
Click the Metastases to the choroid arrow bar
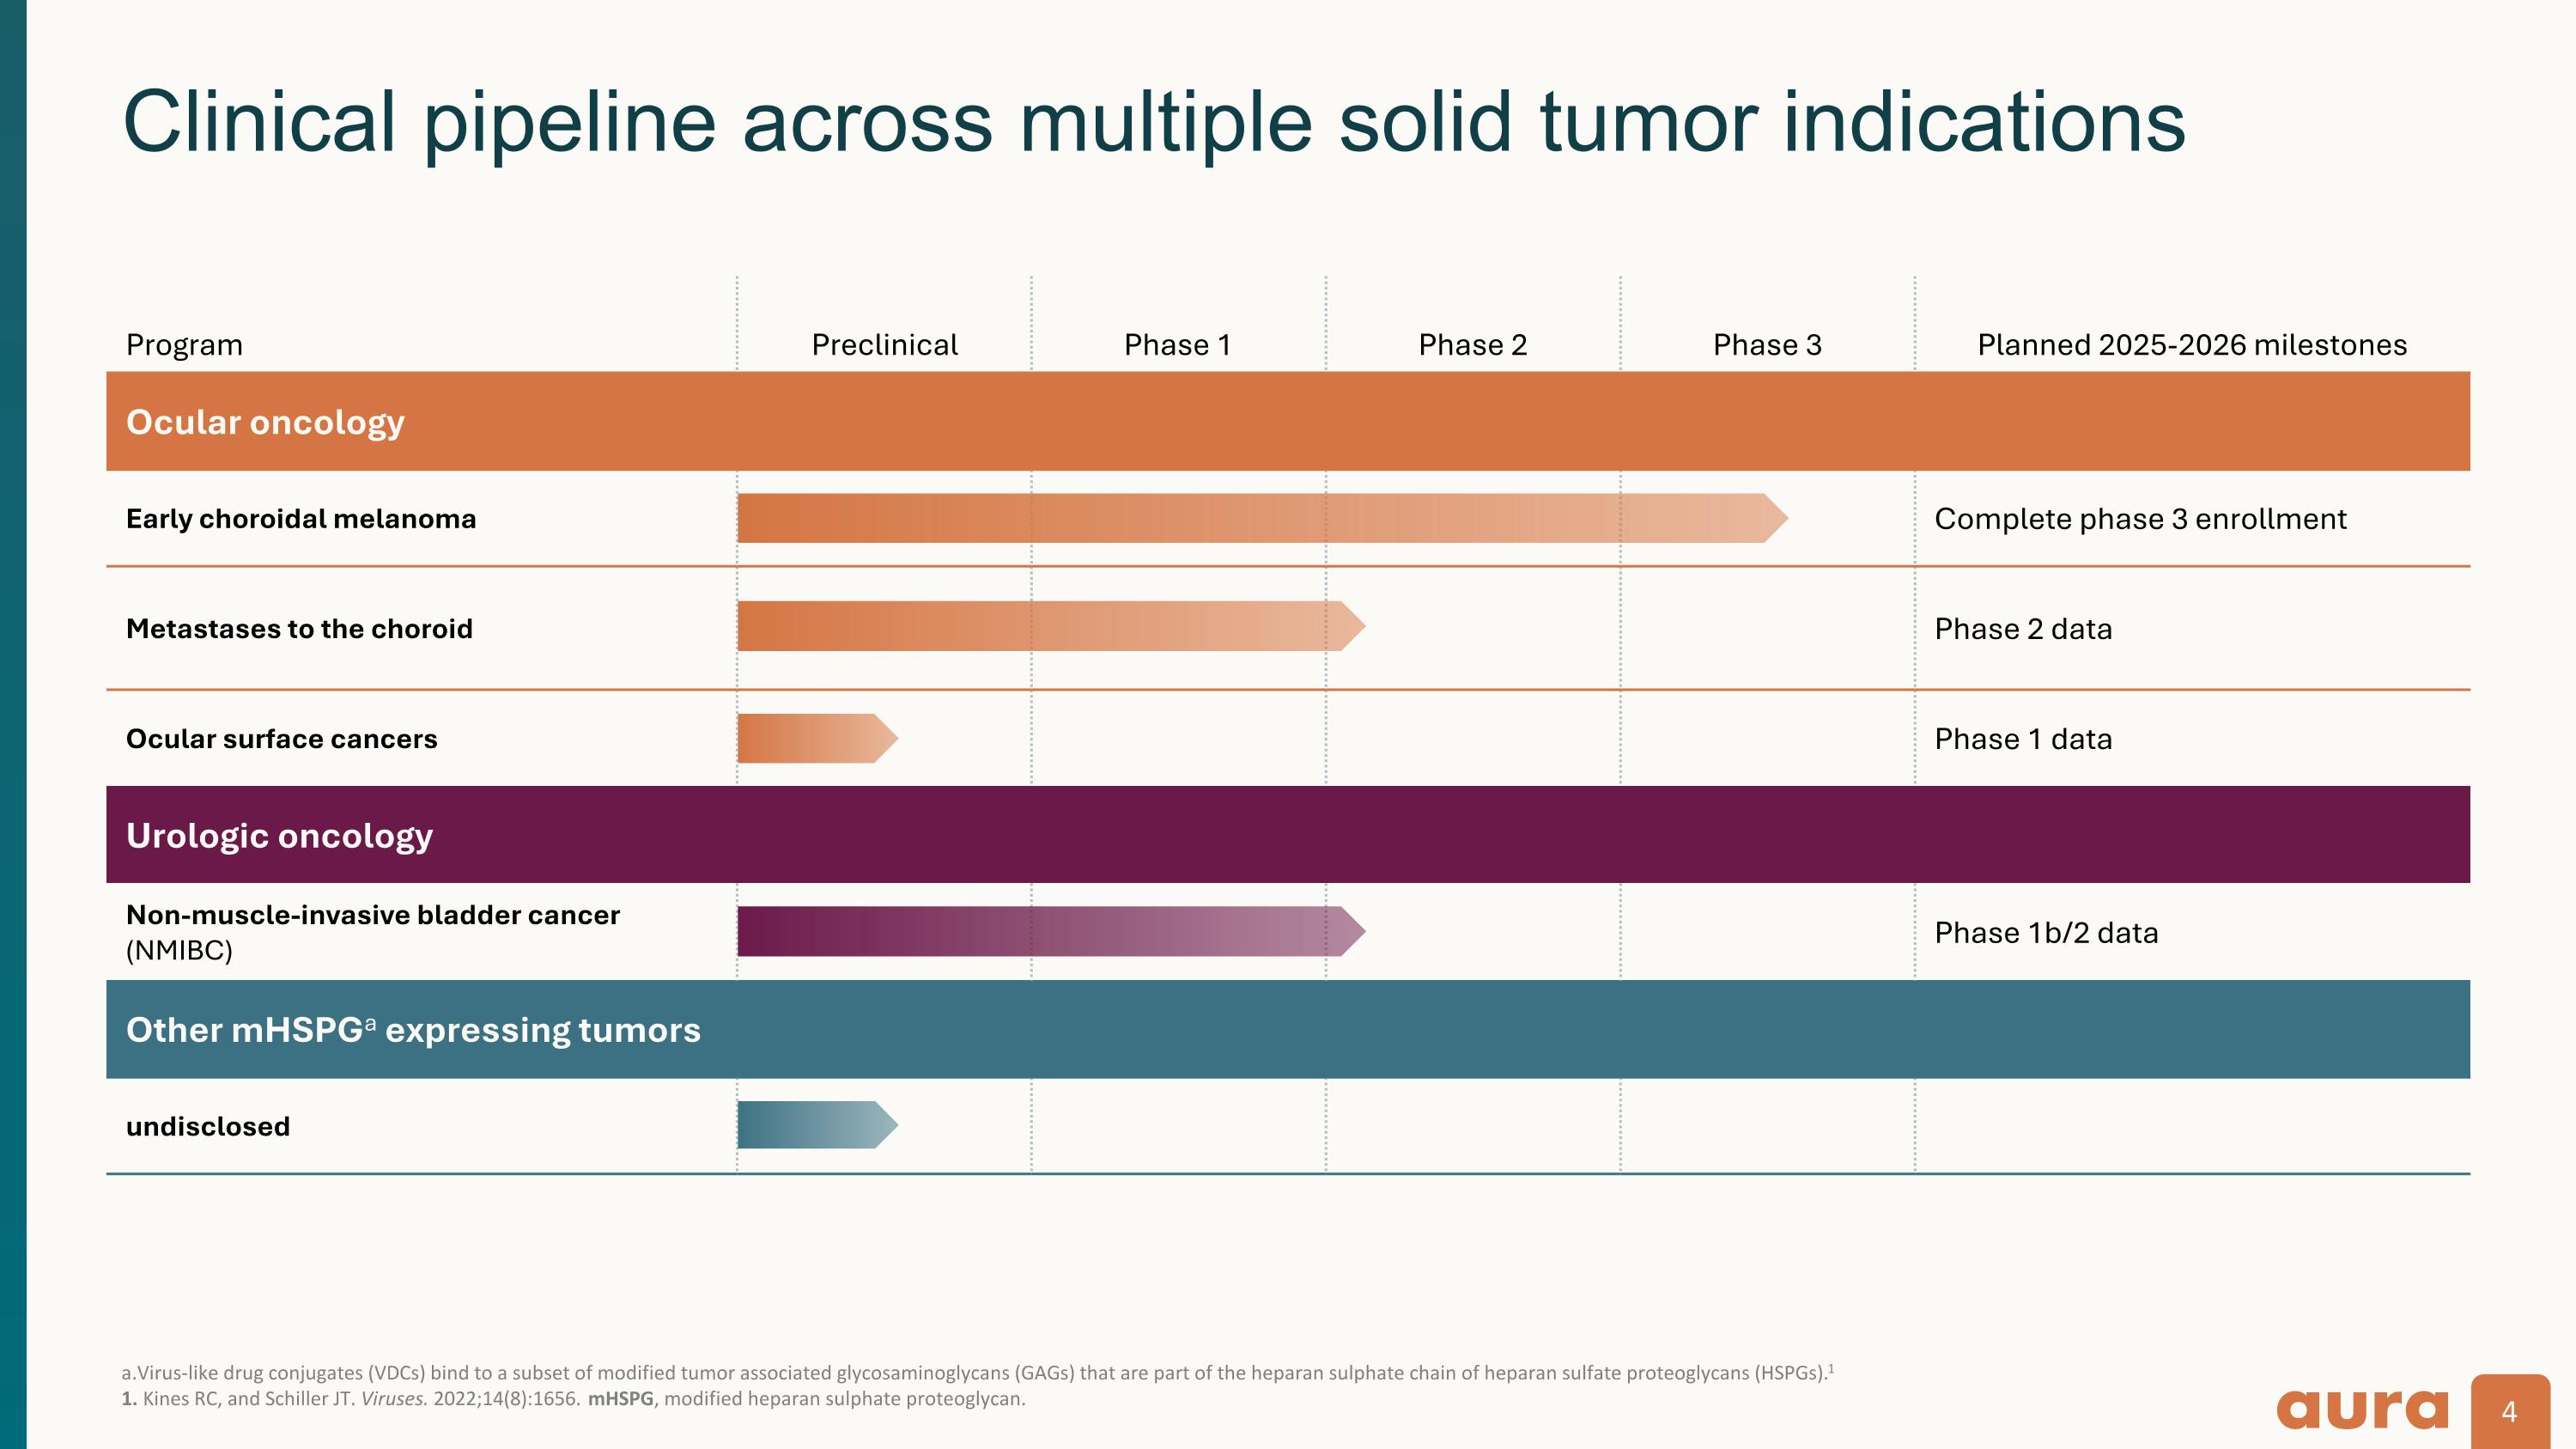(1050, 626)
